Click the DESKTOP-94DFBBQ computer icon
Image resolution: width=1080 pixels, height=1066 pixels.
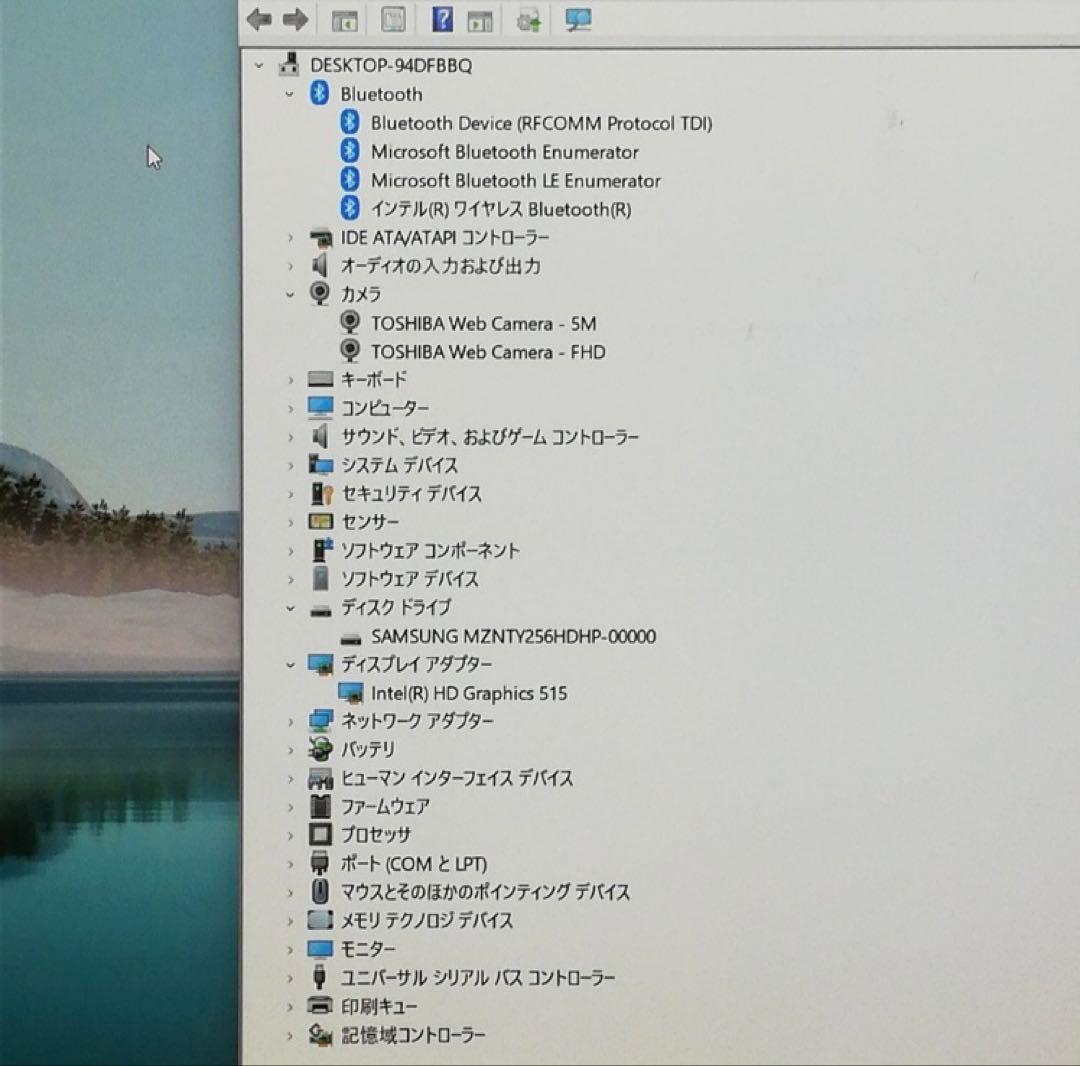tap(289, 64)
